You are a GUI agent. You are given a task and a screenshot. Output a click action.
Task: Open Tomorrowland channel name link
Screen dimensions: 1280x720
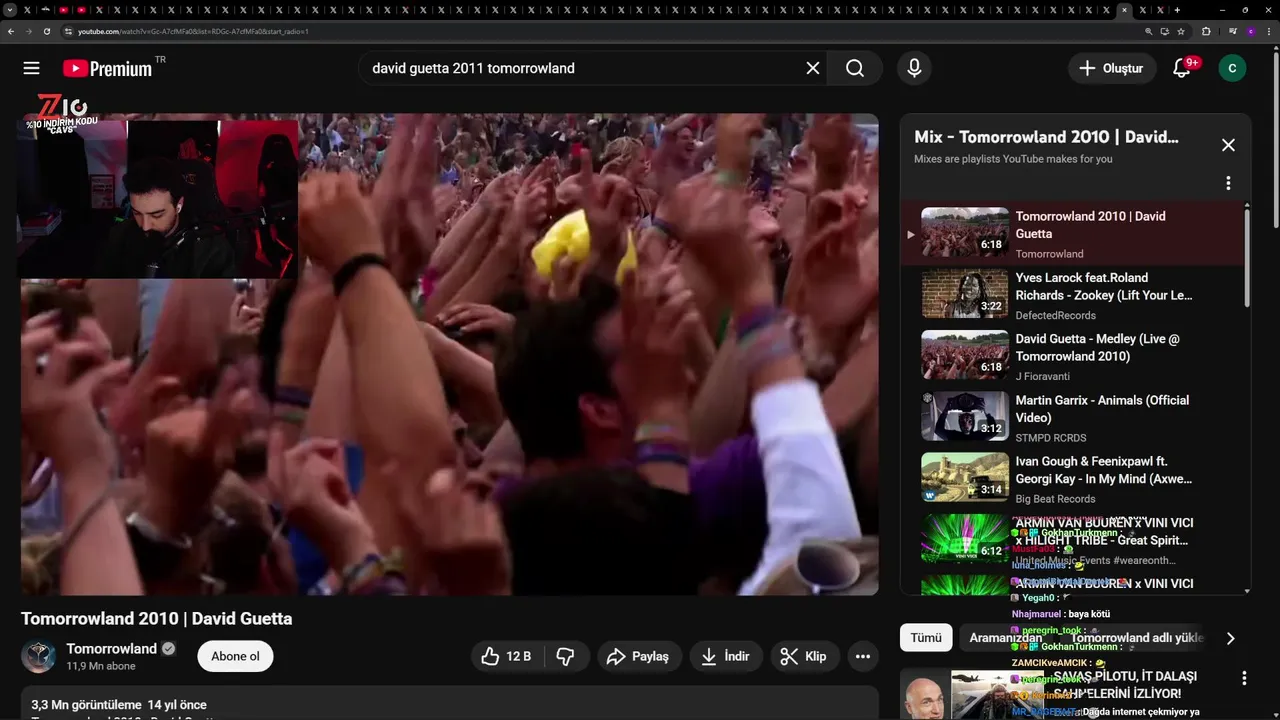coord(111,648)
